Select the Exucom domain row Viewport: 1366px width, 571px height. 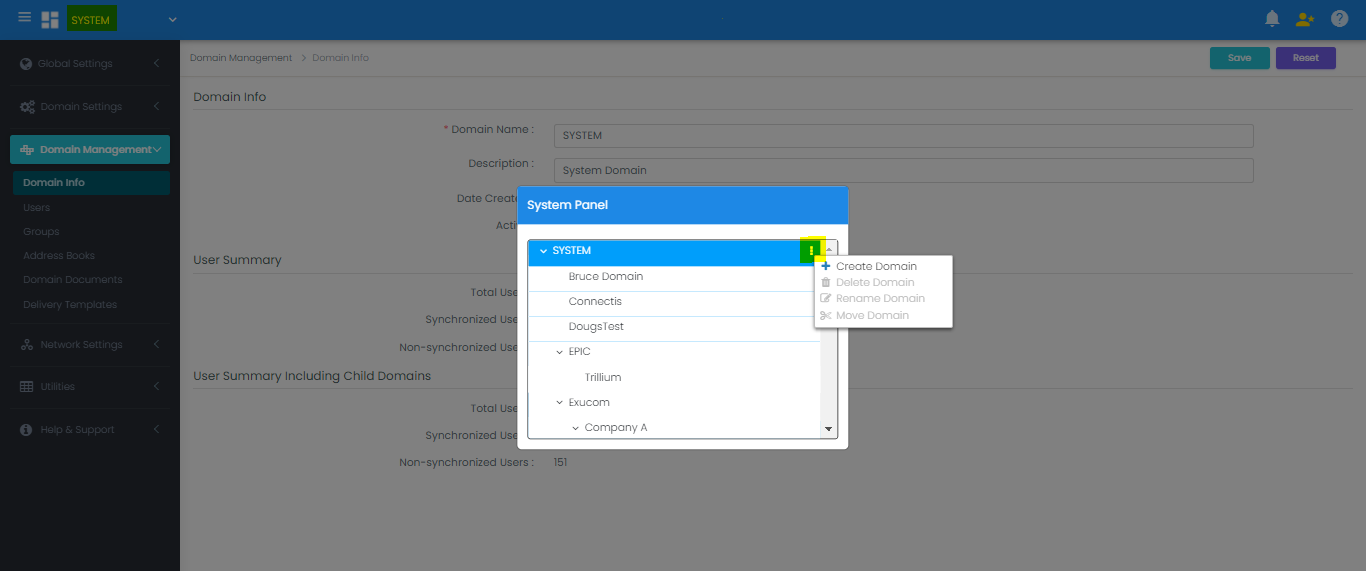[674, 403]
